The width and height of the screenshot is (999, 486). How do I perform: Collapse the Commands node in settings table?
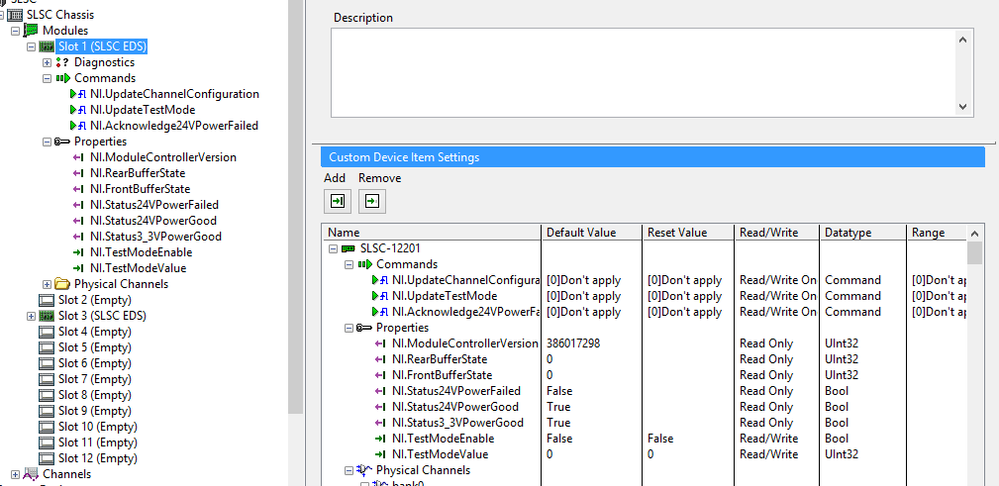tap(348, 265)
